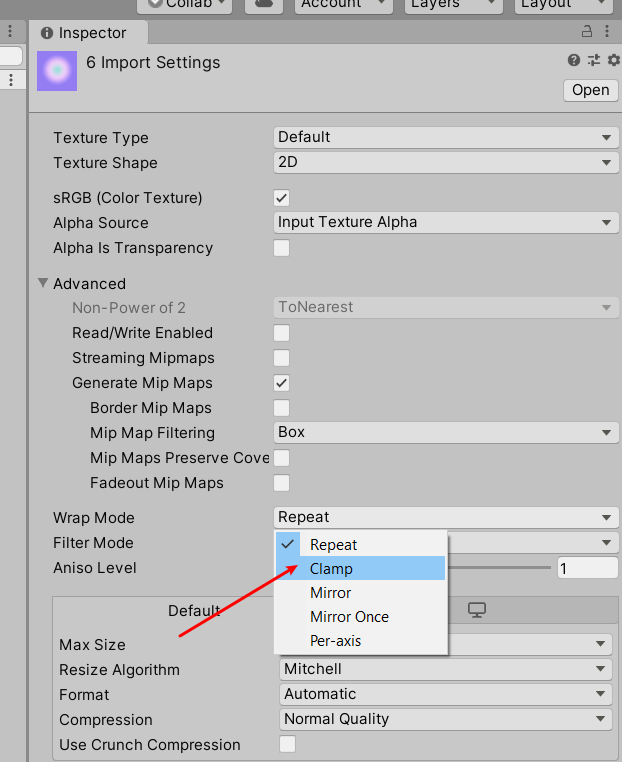Click the cloud services icon in the toolbar
Image resolution: width=622 pixels, height=762 pixels.
coord(264,4)
